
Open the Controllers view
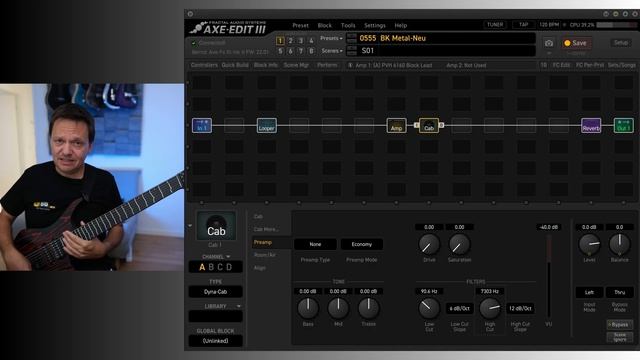click(x=204, y=65)
